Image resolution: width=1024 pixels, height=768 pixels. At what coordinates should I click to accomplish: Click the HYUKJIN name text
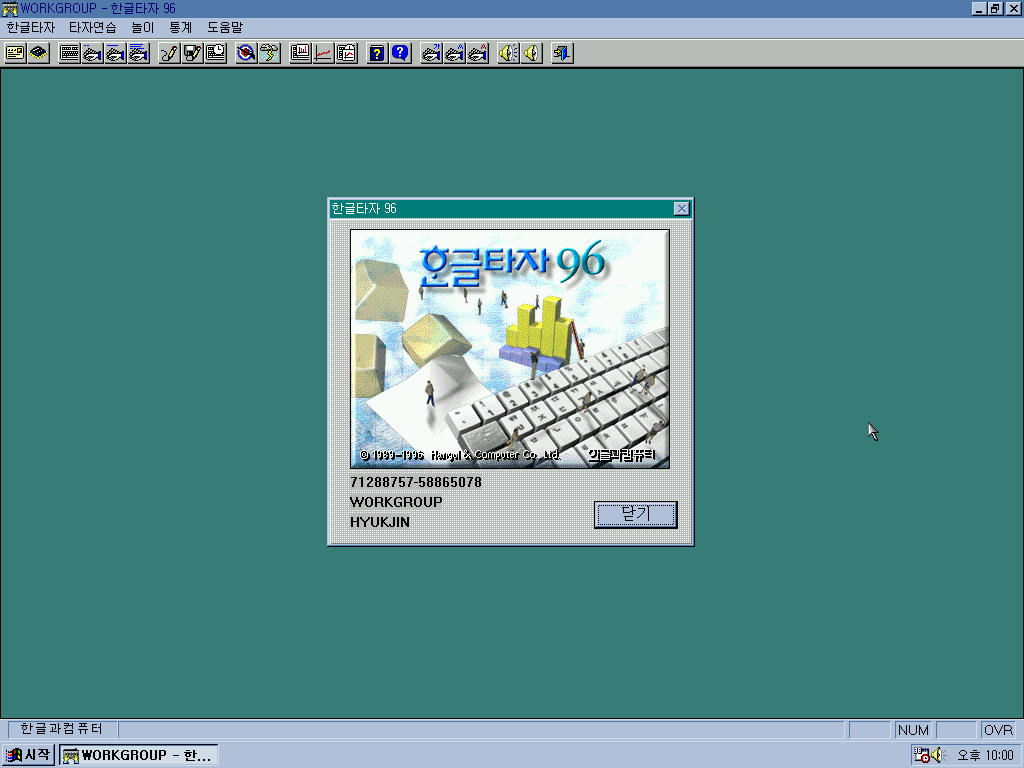tap(380, 522)
